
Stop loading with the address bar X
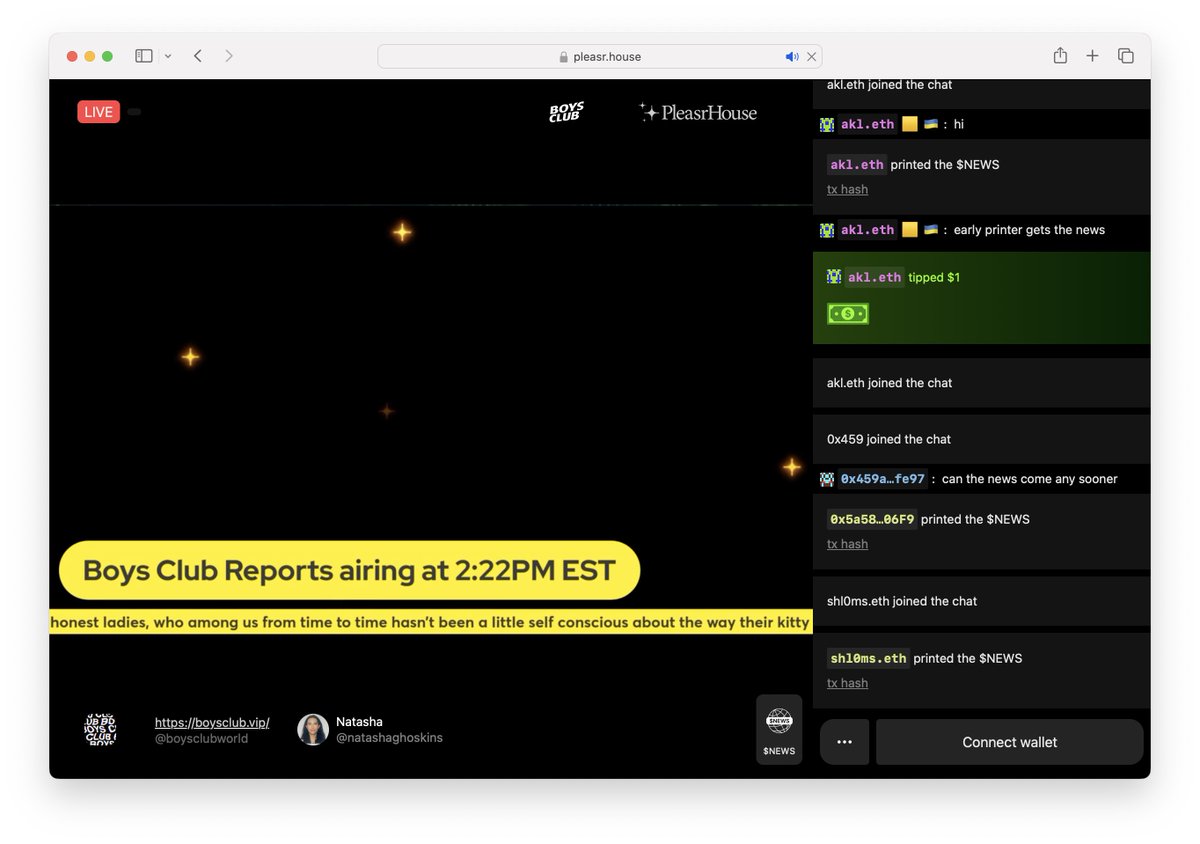[812, 57]
